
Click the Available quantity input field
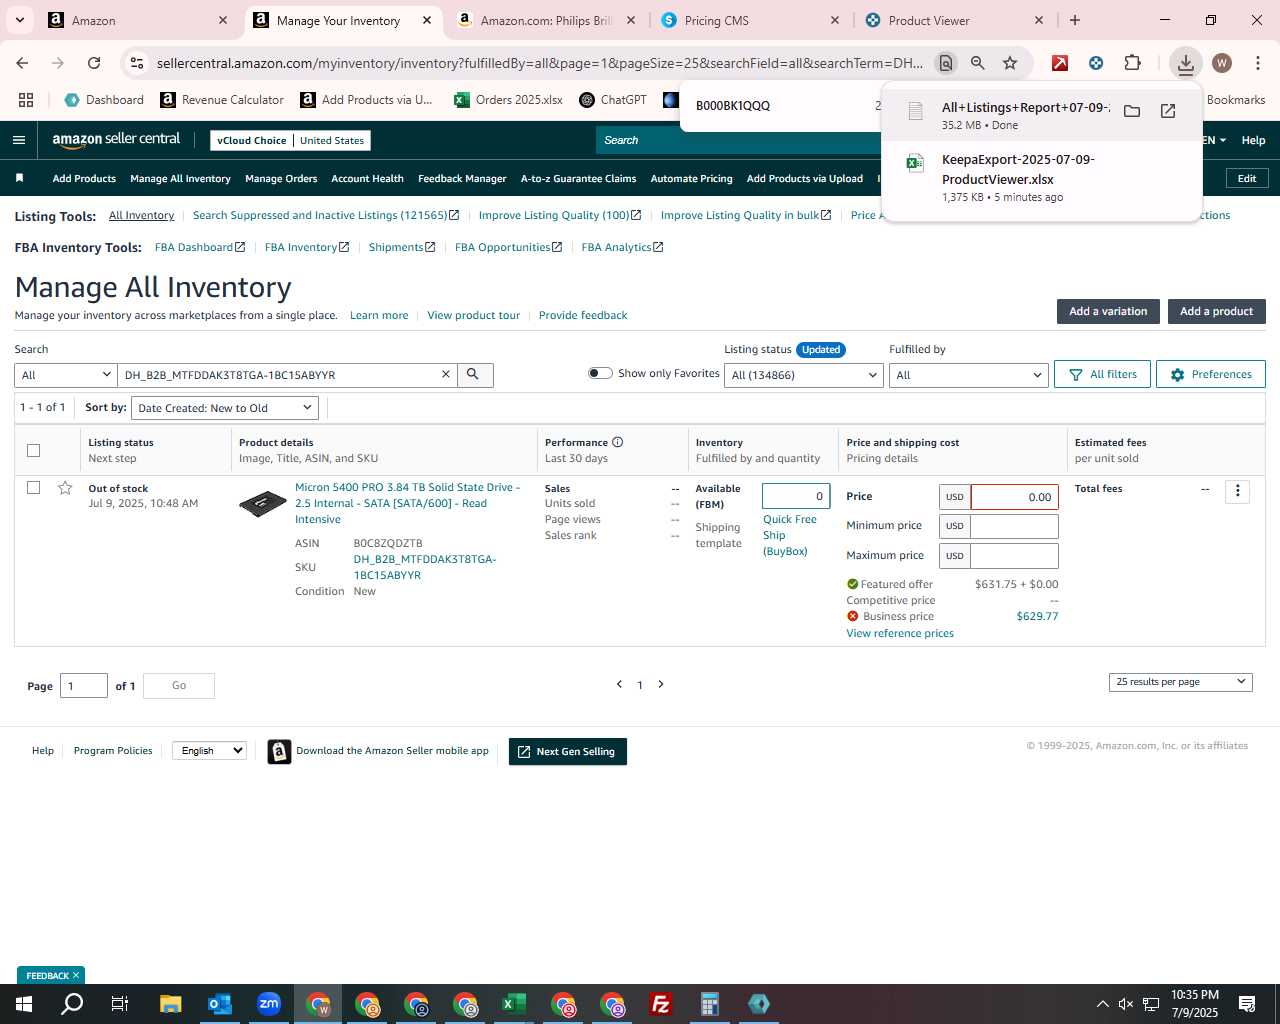796,496
